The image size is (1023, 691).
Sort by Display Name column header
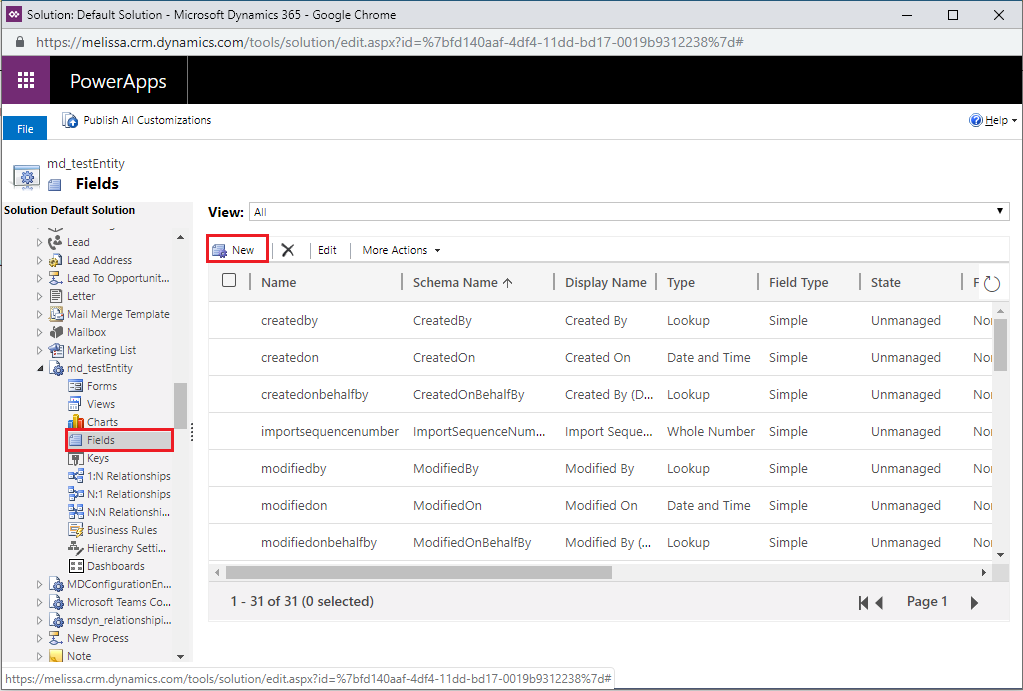pos(605,283)
